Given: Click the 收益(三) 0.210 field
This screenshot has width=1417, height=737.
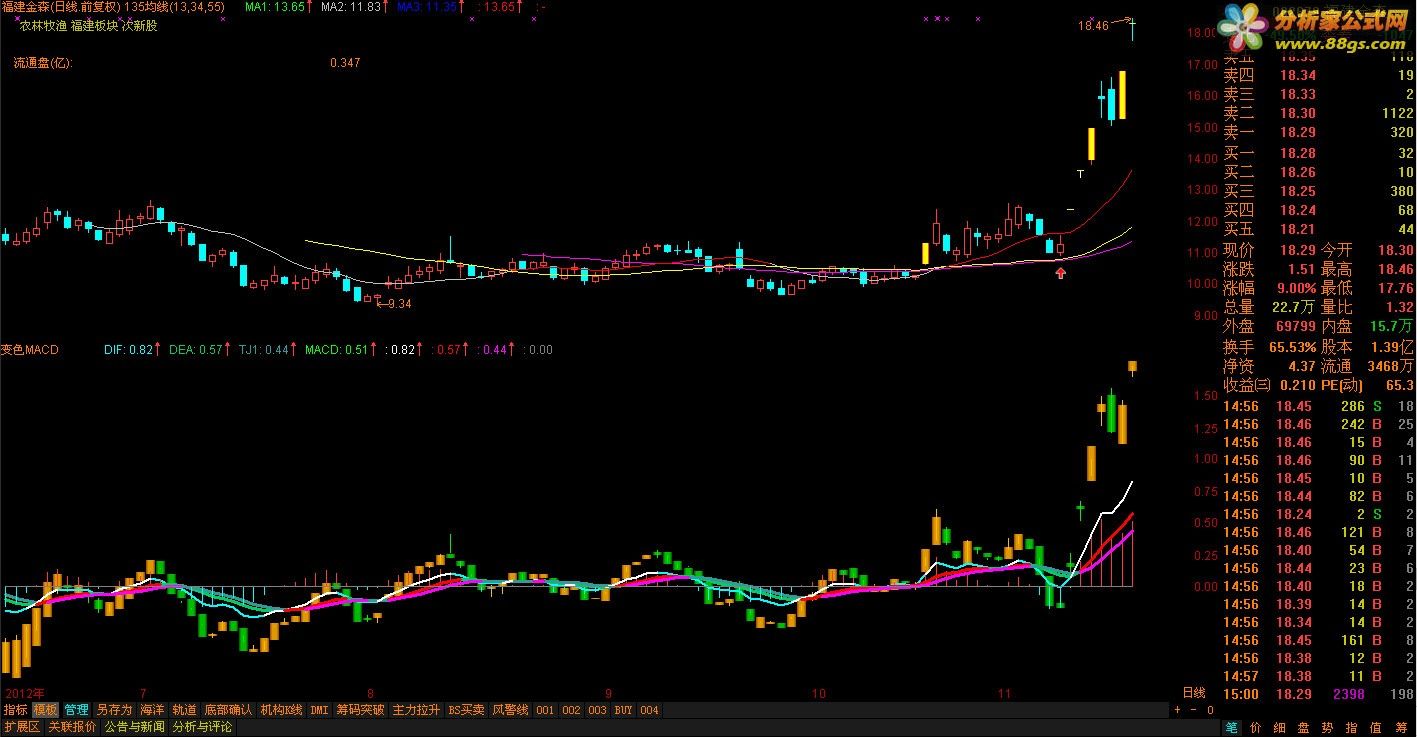Looking at the screenshot, I should pyautogui.click(x=1270, y=385).
